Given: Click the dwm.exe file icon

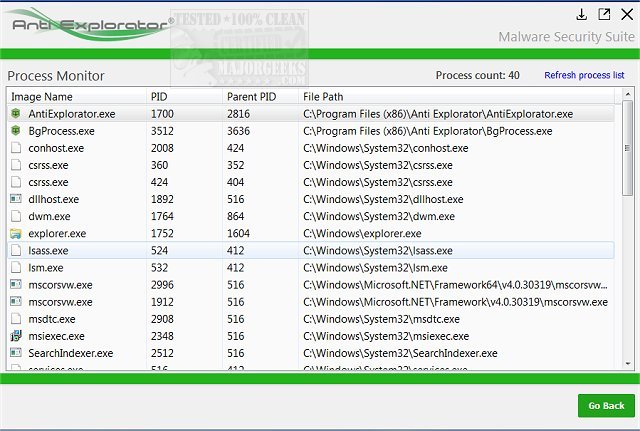Looking at the screenshot, I should pyautogui.click(x=16, y=216).
